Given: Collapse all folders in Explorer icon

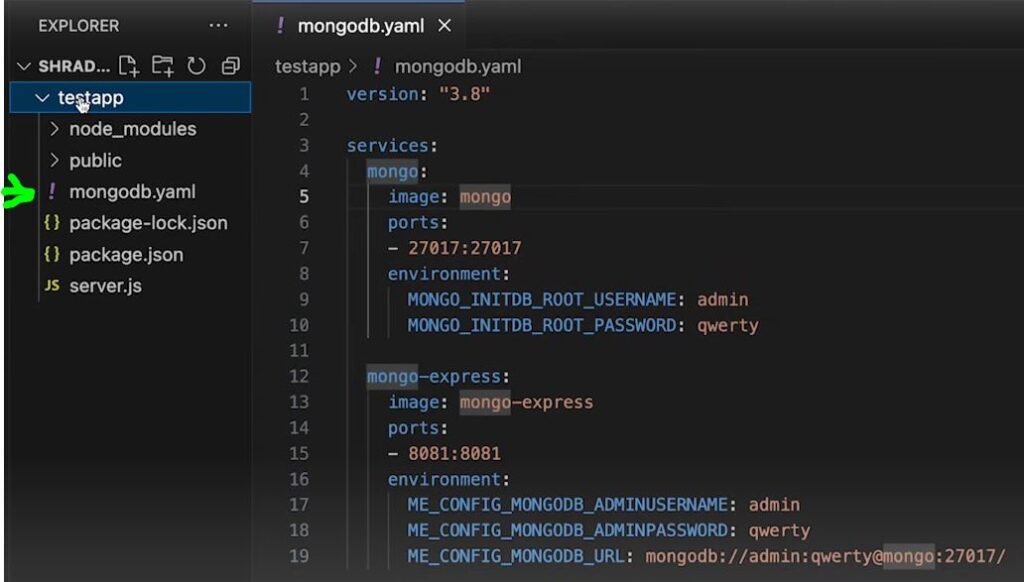Looking at the screenshot, I should coord(231,66).
